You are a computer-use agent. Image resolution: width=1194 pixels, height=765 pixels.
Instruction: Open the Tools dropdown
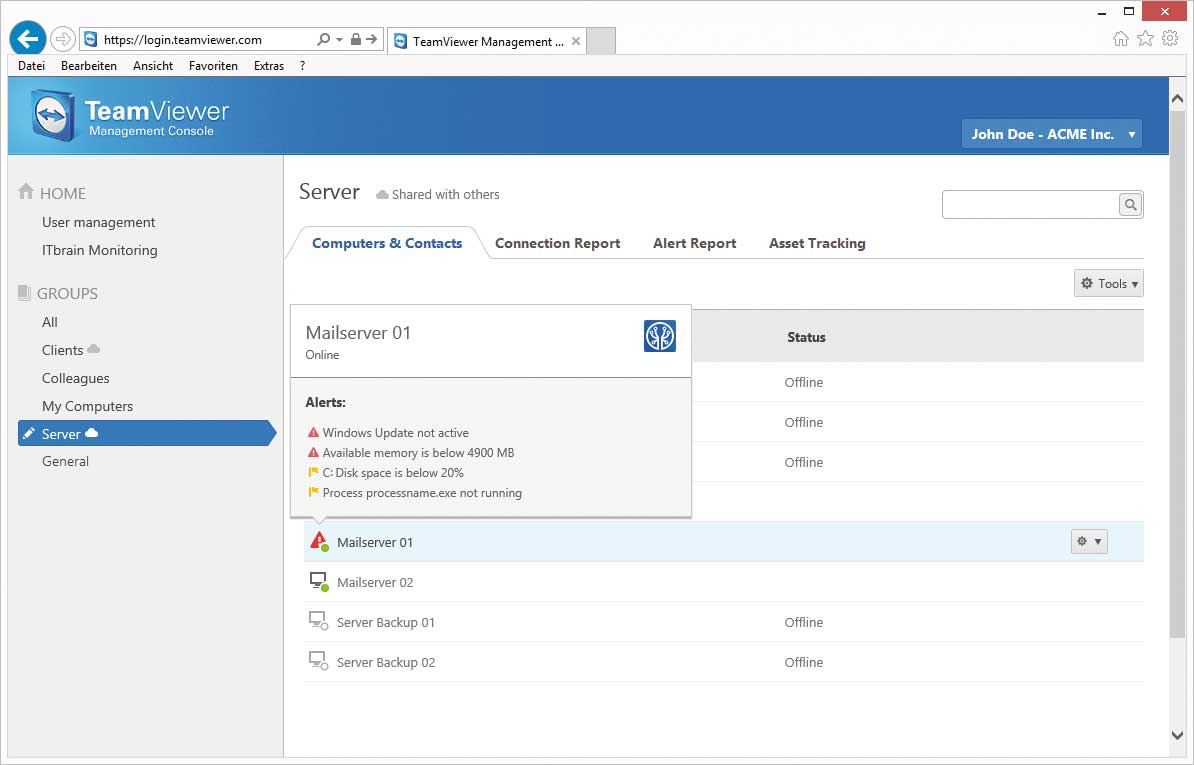1108,283
